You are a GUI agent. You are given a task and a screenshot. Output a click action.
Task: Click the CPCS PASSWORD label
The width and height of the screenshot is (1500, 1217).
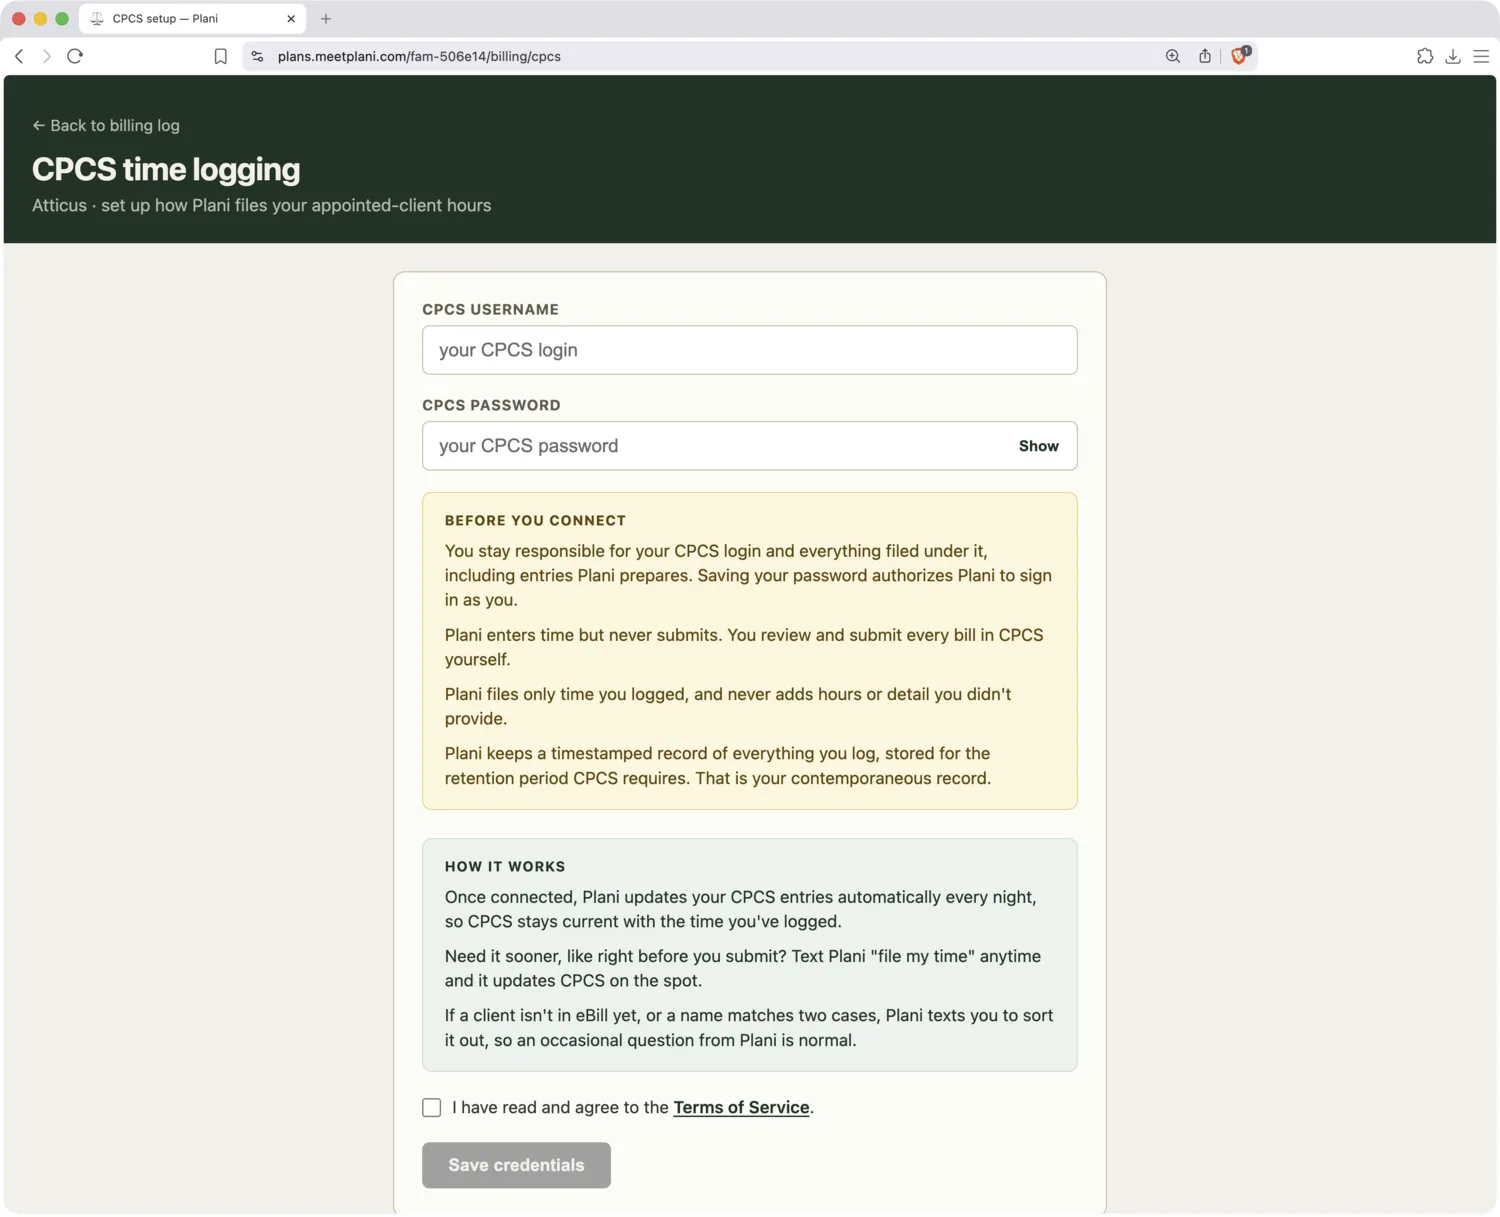pos(491,405)
